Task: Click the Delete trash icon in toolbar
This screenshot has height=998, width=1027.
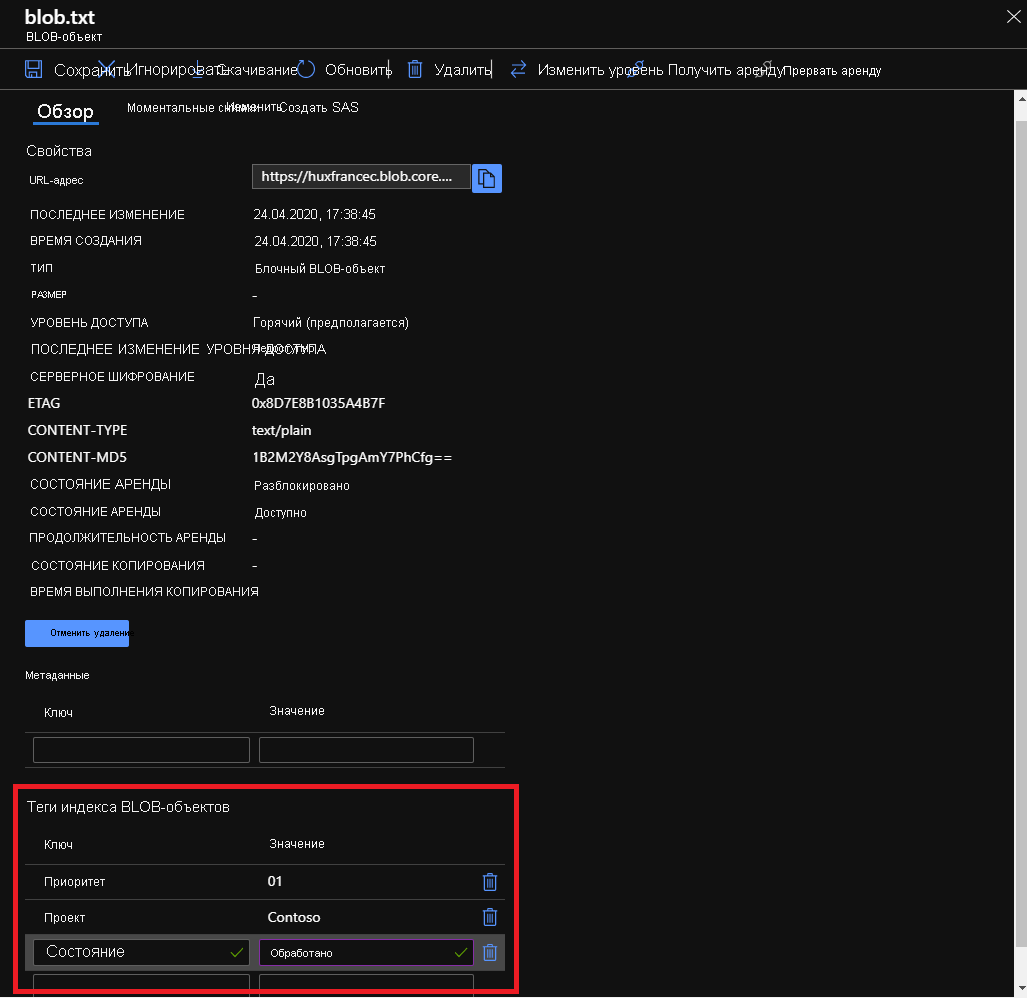Action: point(415,69)
